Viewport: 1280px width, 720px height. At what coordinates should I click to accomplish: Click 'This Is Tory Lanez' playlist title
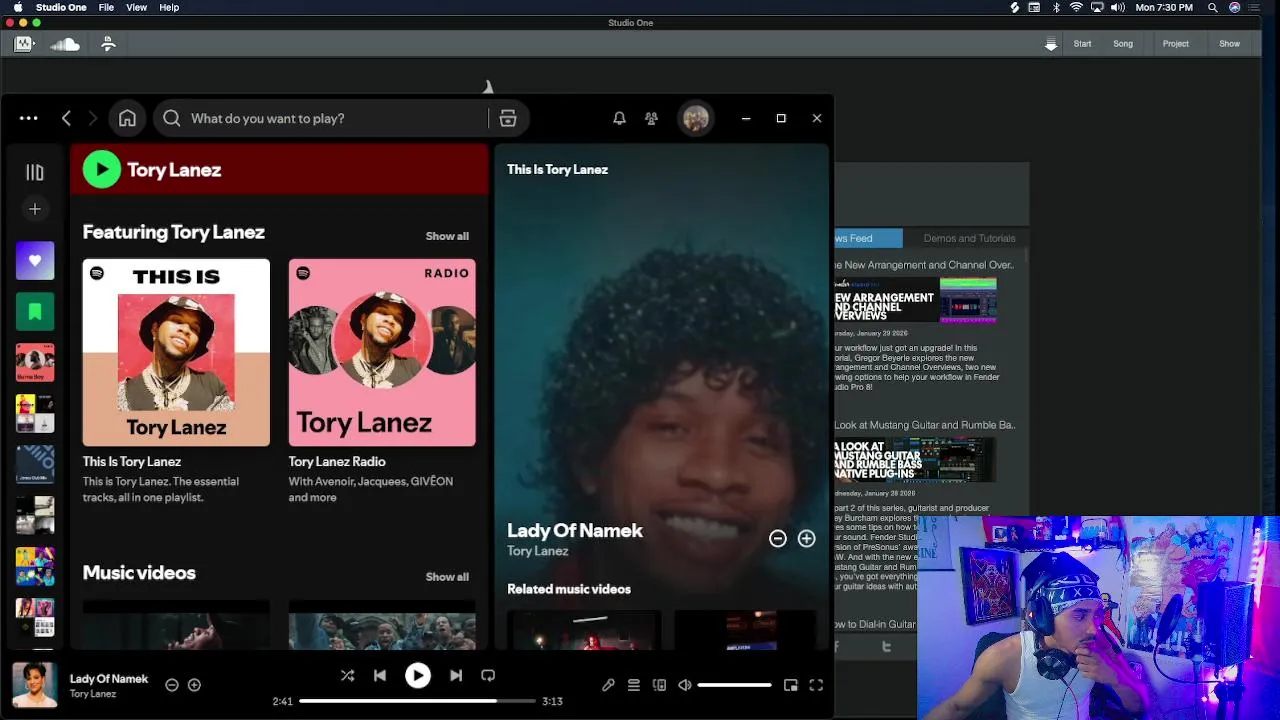[x=132, y=461]
